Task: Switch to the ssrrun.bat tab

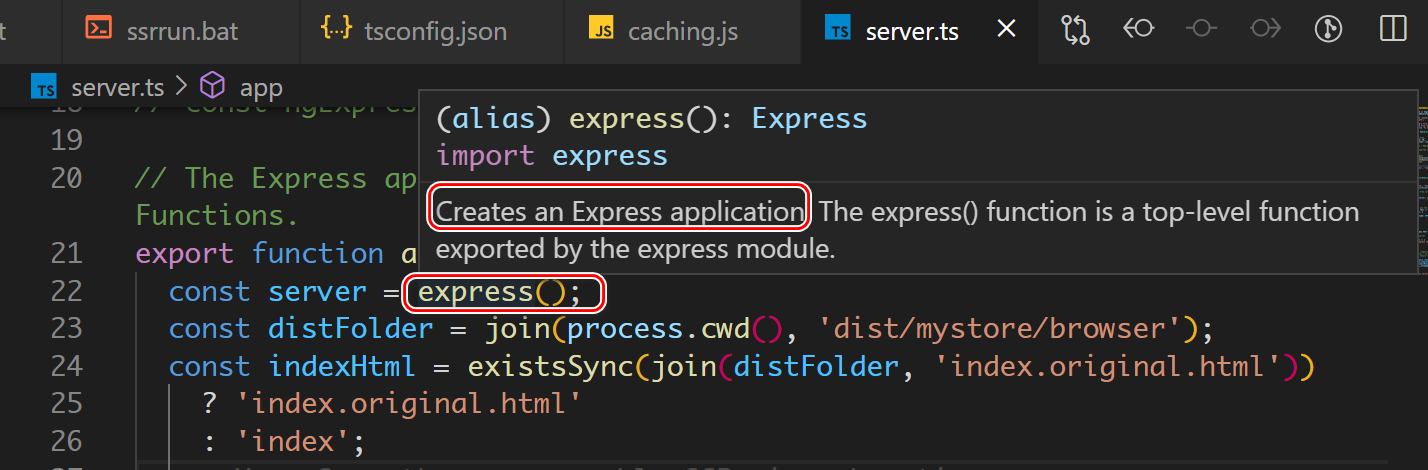Action: [x=180, y=31]
